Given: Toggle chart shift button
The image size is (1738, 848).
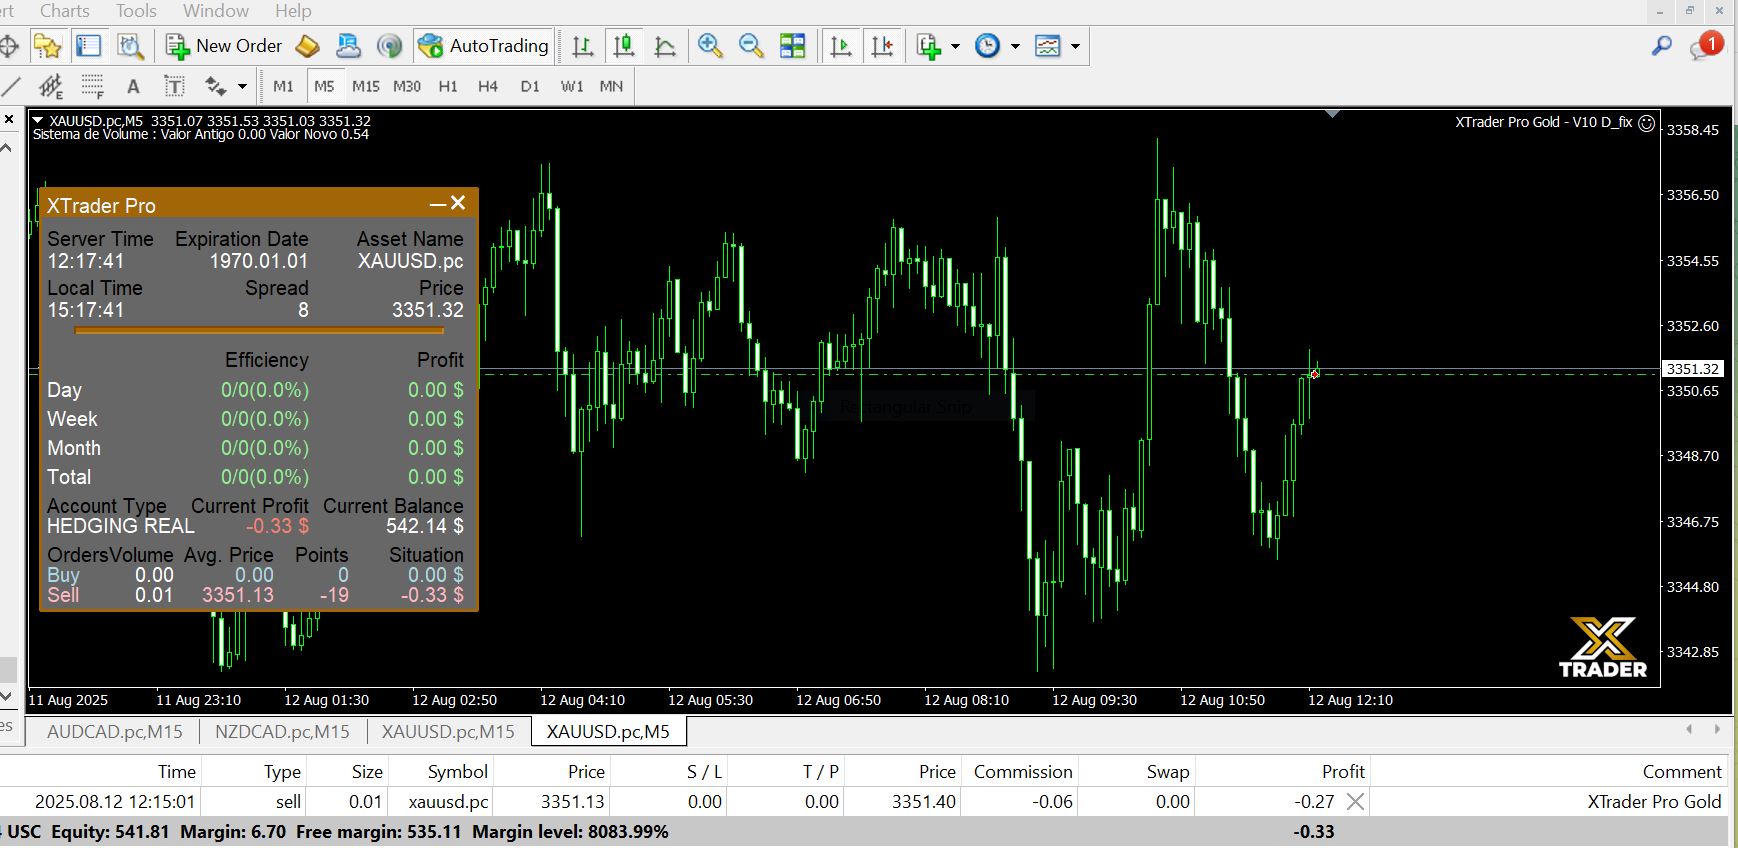Looking at the screenshot, I should click(882, 46).
